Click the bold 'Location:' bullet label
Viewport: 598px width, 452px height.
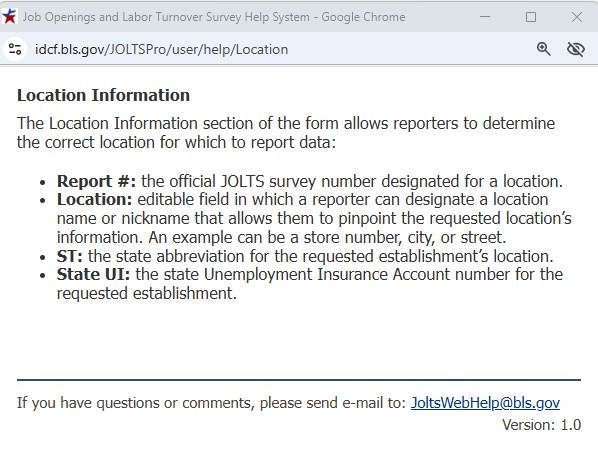(95, 199)
